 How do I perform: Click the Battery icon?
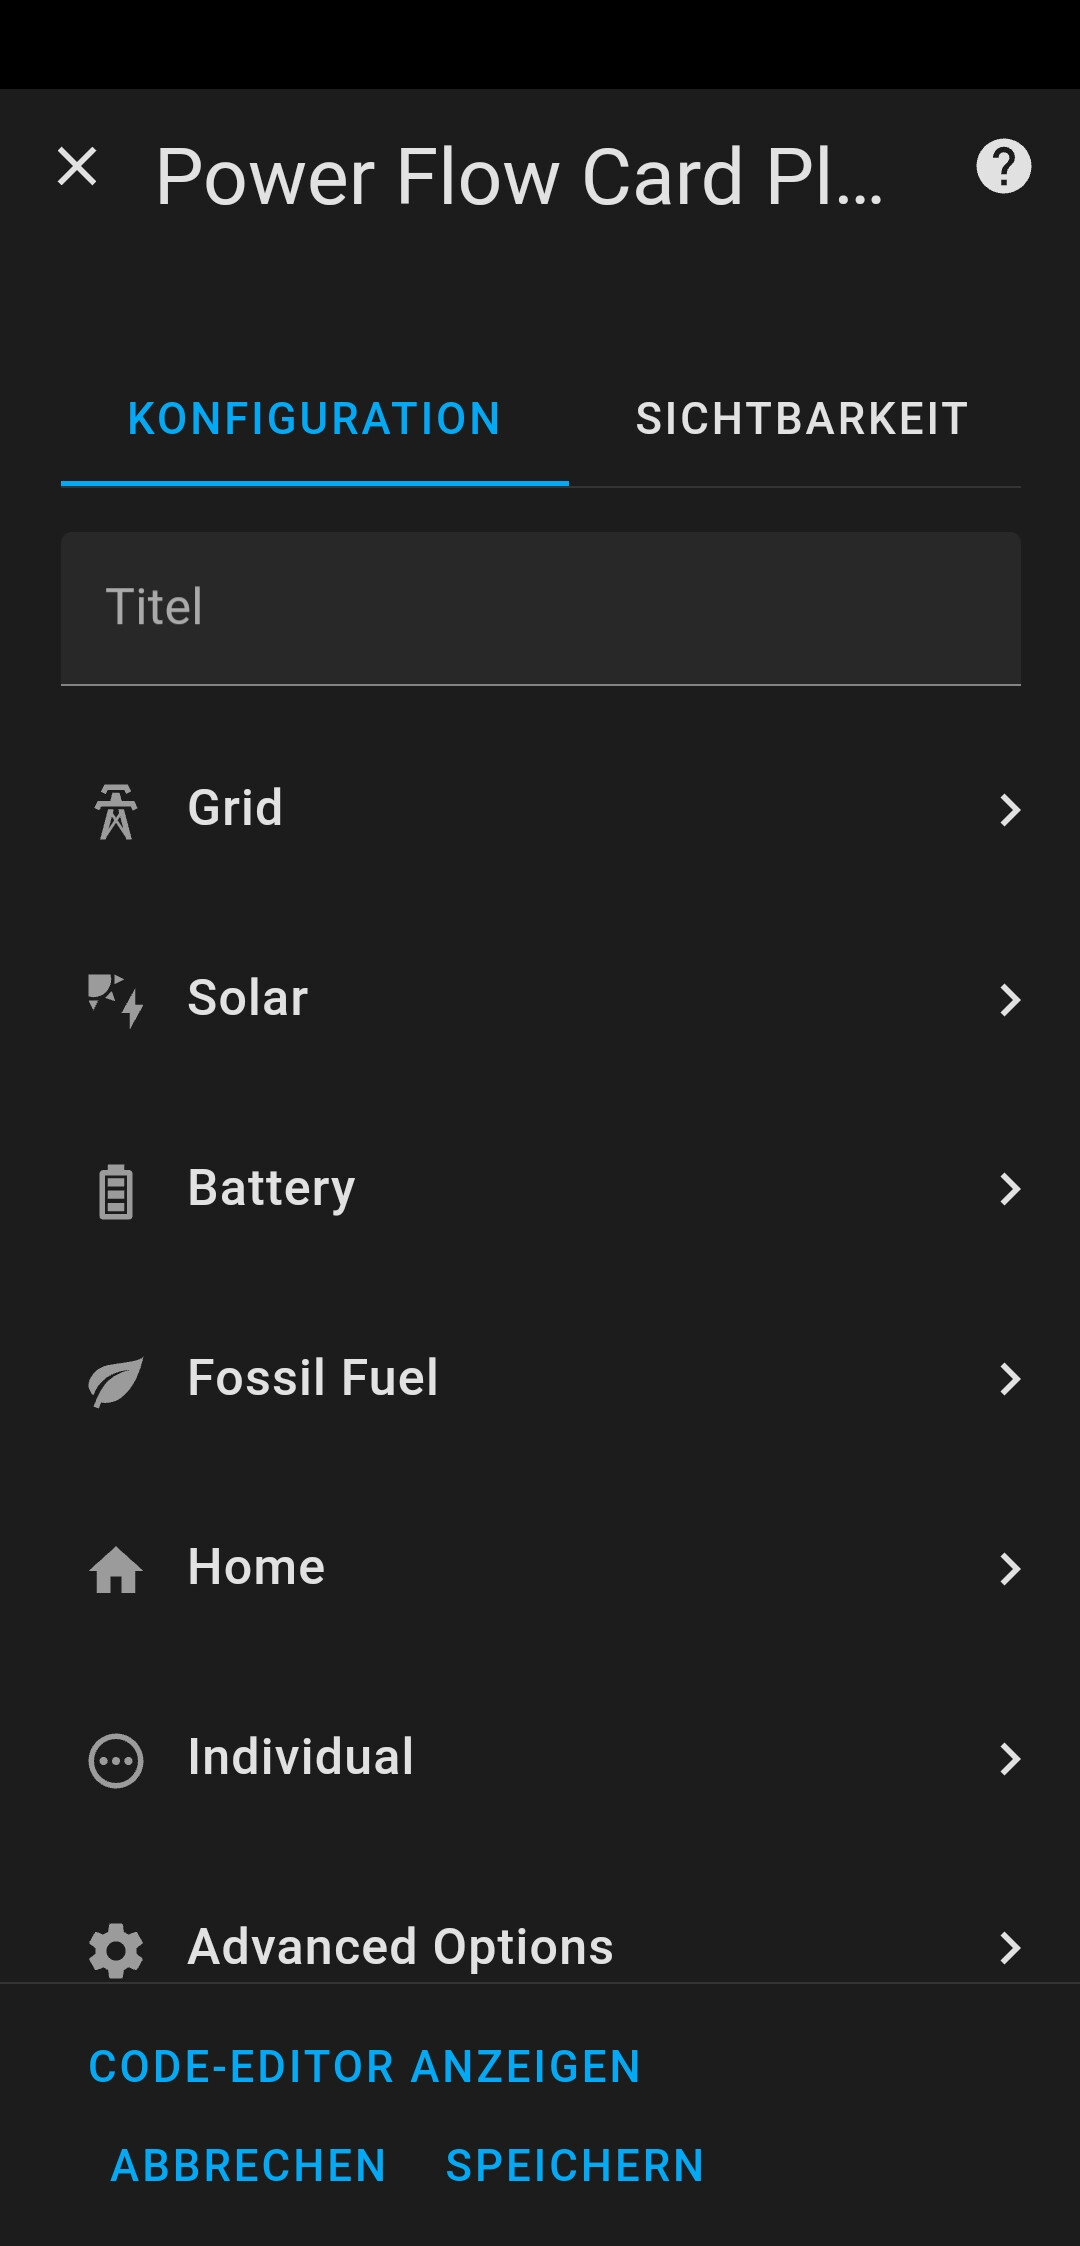pos(116,1190)
